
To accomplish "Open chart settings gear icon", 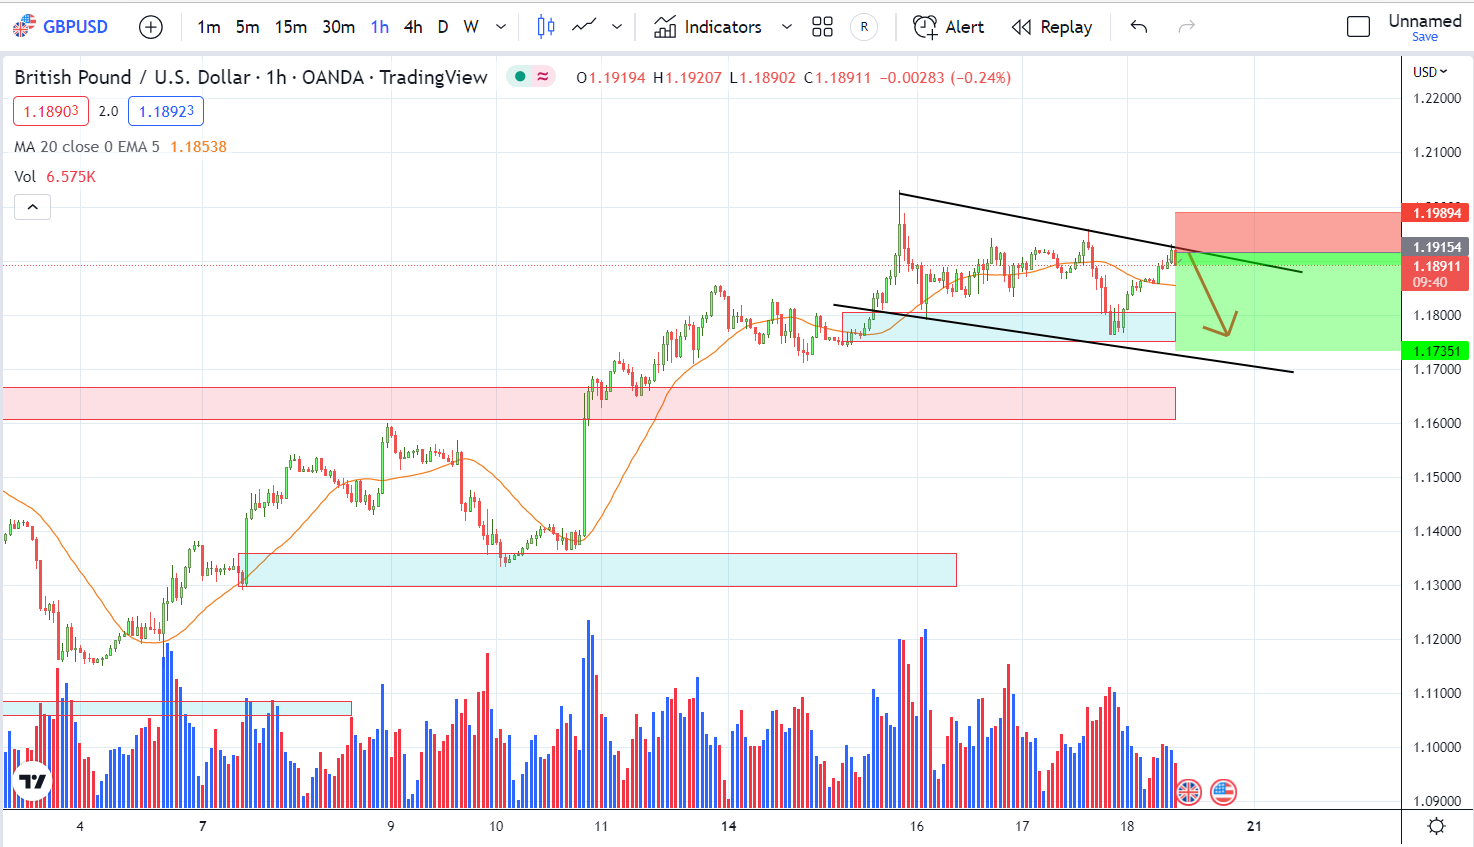I will [x=1437, y=826].
